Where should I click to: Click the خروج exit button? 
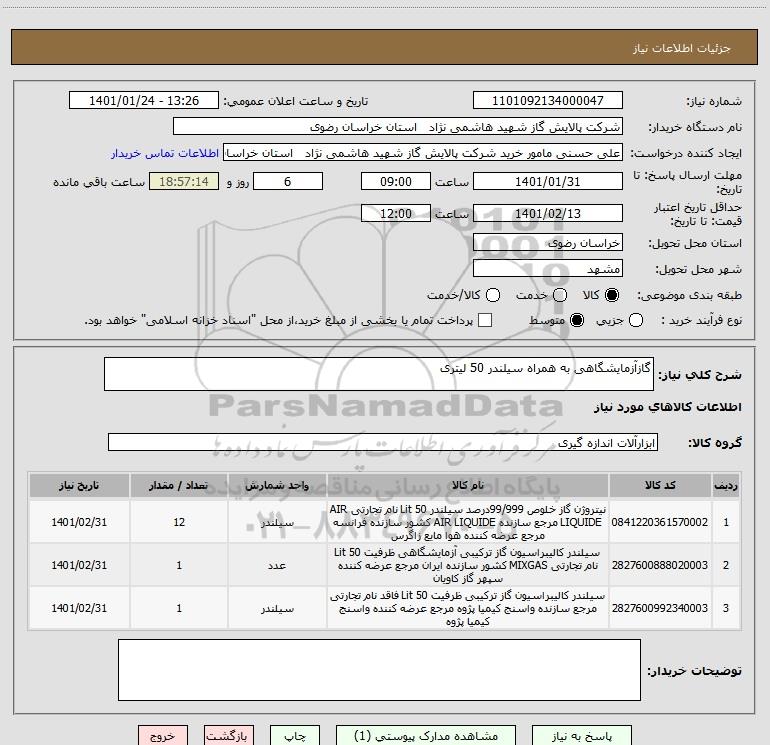tap(163, 736)
